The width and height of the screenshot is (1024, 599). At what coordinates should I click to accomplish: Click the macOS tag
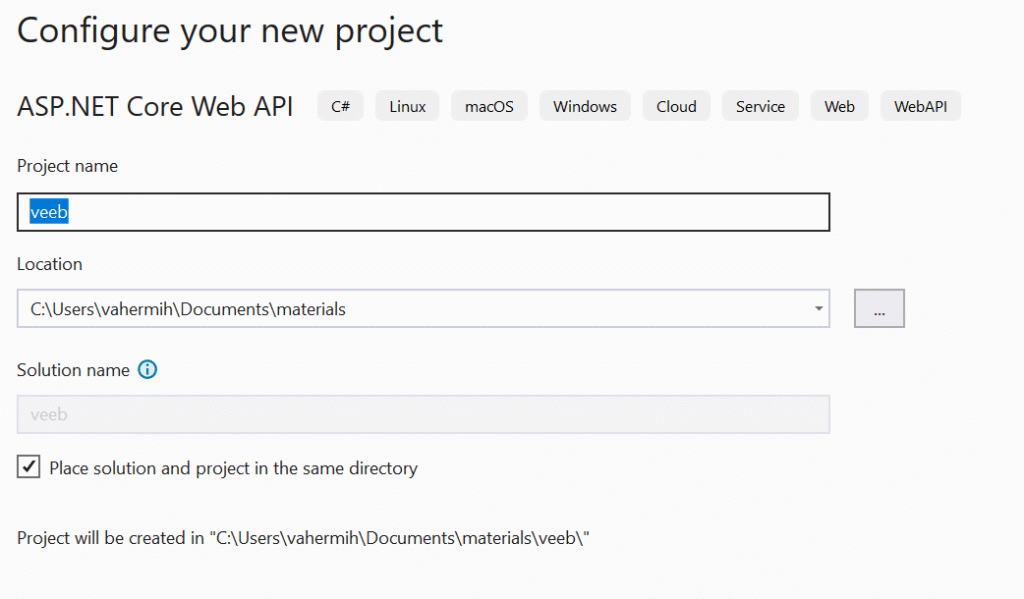tap(489, 106)
